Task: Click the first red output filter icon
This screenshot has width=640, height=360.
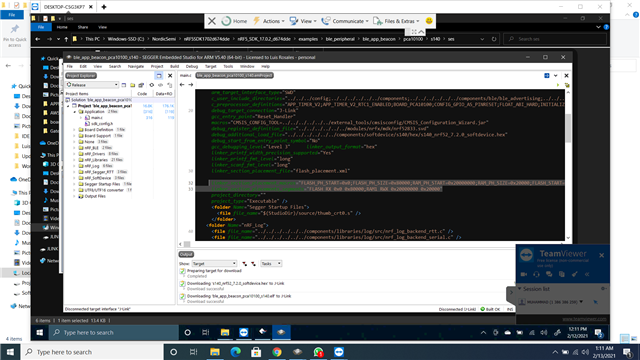Action: click(x=244, y=264)
